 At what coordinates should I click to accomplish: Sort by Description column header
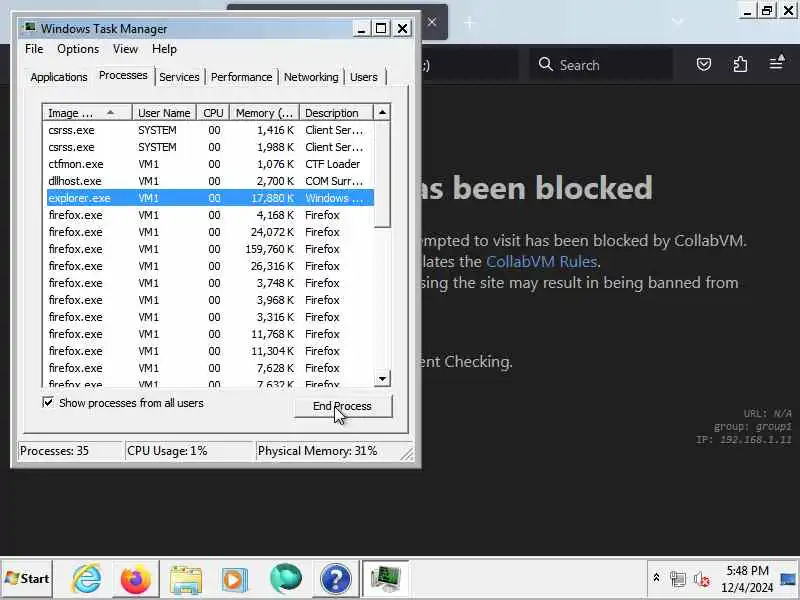(x=336, y=113)
